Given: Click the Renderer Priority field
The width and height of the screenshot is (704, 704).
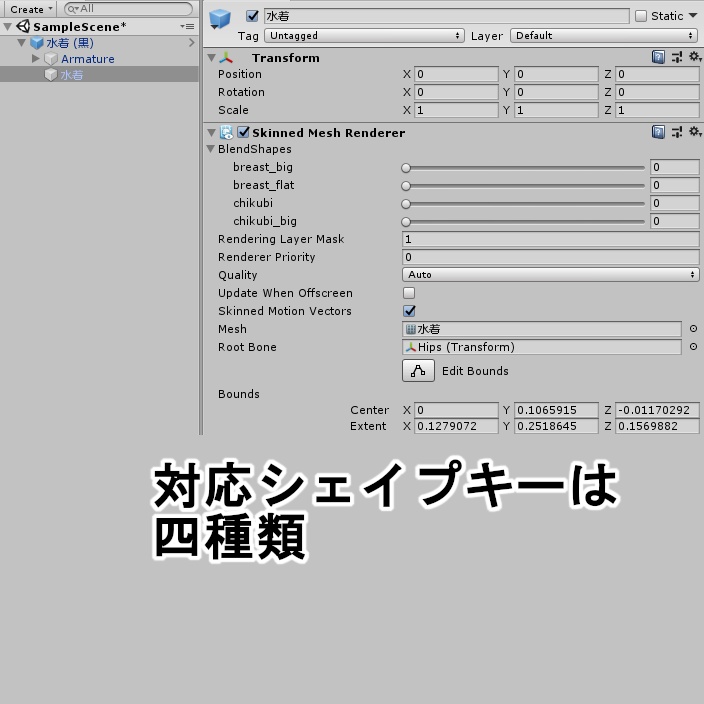Looking at the screenshot, I should (550, 257).
